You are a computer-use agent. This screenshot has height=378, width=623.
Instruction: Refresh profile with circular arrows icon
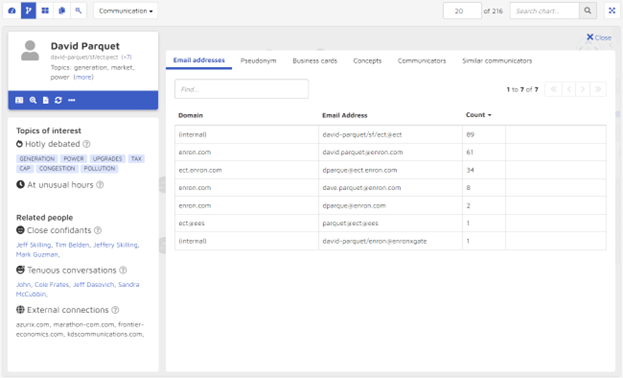[58, 100]
